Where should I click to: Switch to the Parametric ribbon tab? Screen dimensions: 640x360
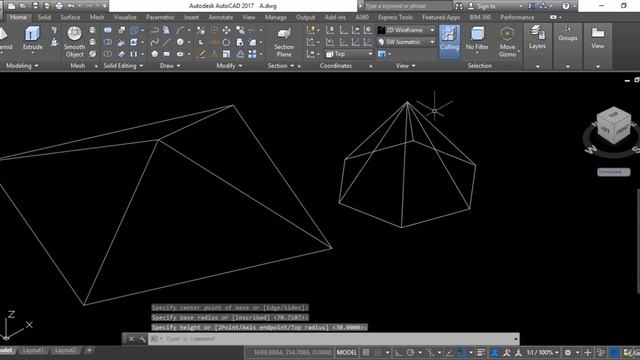click(x=160, y=17)
